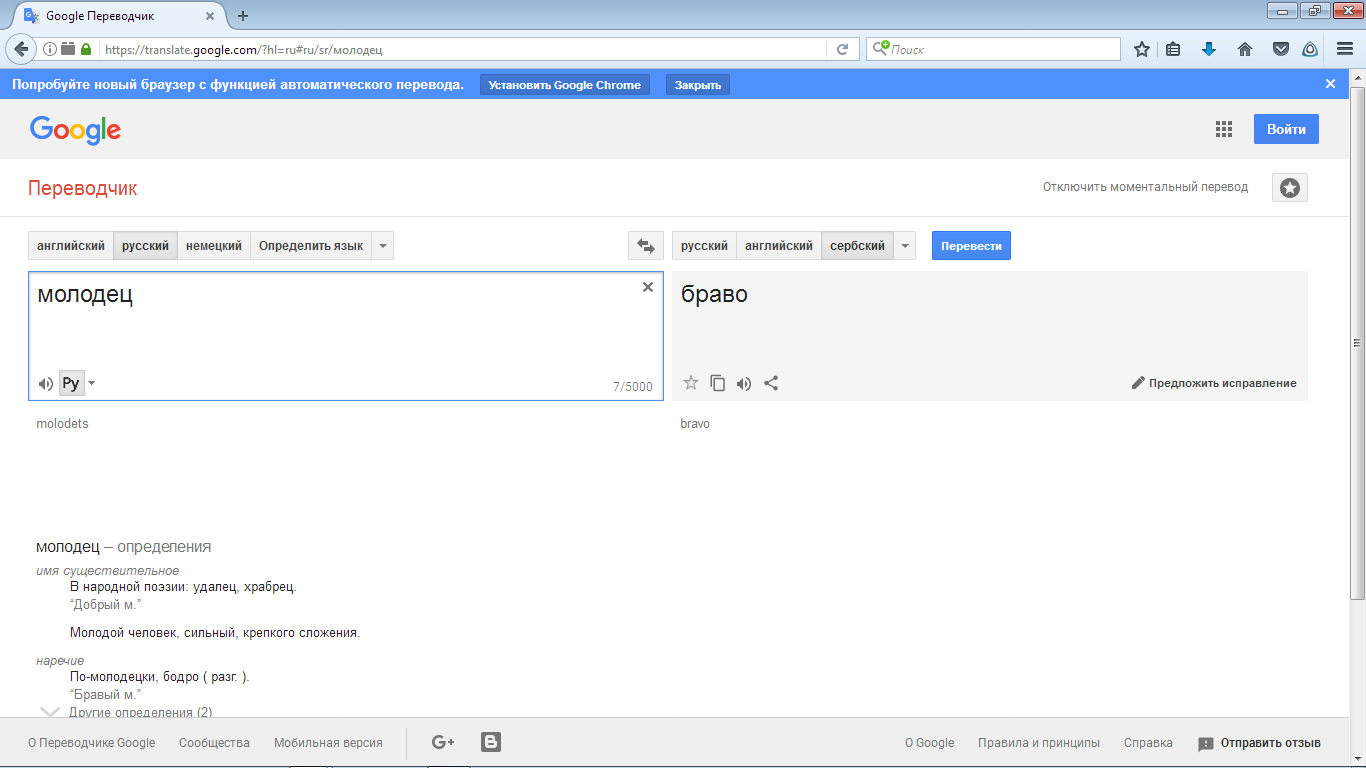
Task: Click the transliteration bravo
Action: (695, 424)
